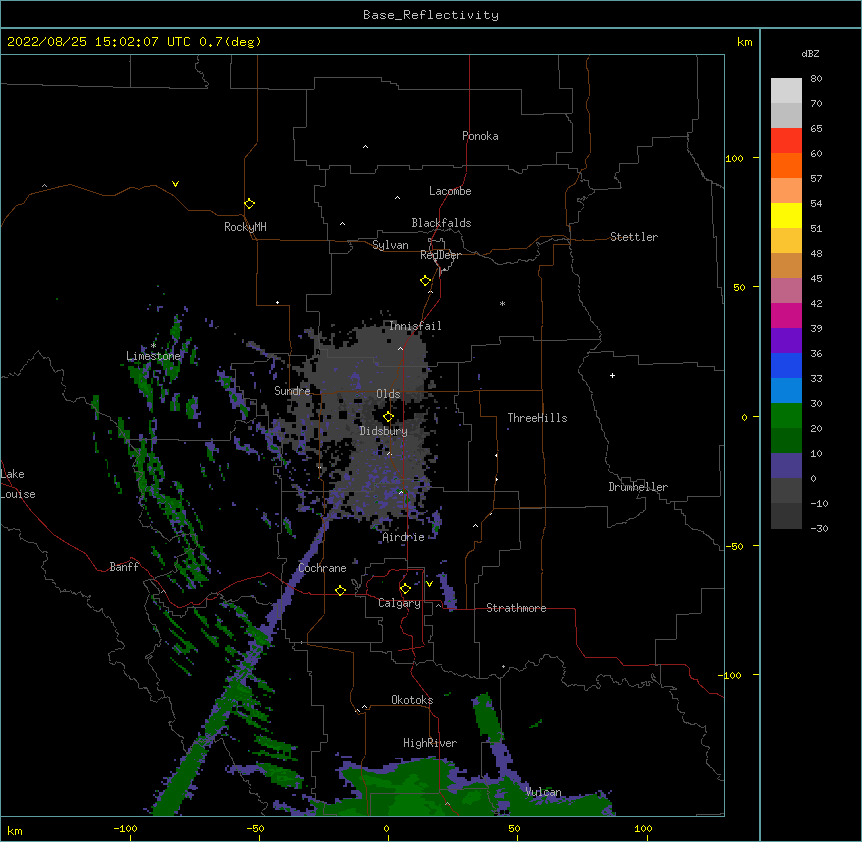This screenshot has height=842, width=862.
Task: Click the -50 tick label on the right axis
Action: click(734, 546)
